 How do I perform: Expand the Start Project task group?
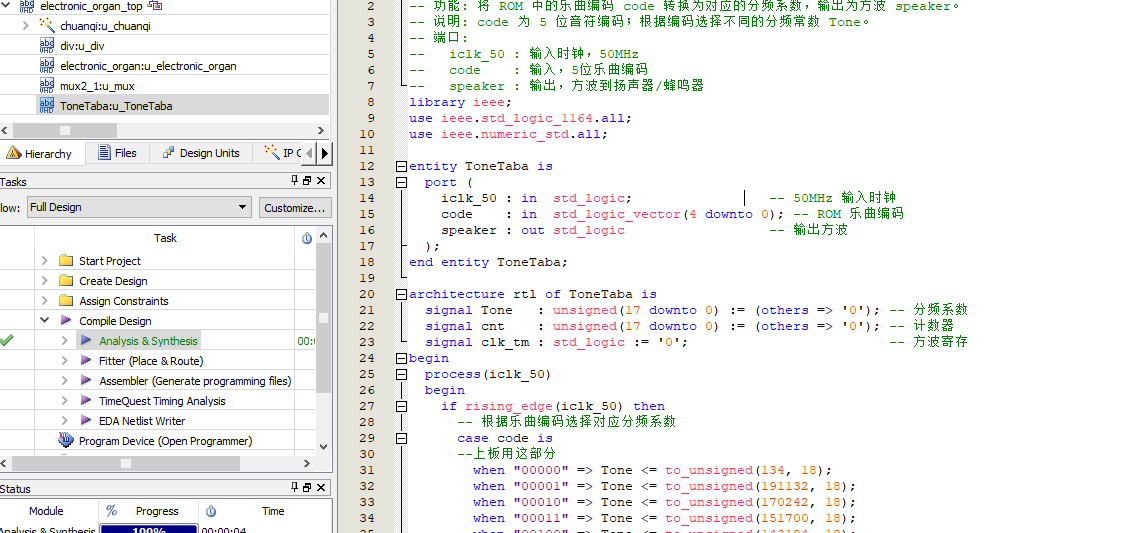tap(44, 260)
